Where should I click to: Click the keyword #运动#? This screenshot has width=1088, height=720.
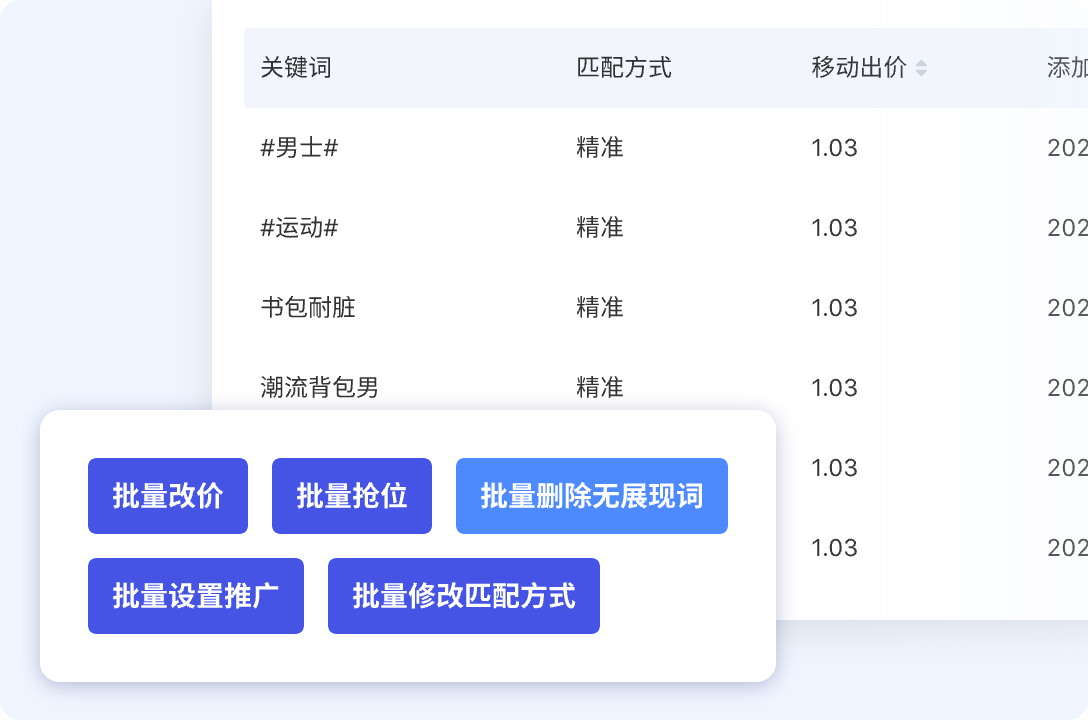[x=298, y=227]
